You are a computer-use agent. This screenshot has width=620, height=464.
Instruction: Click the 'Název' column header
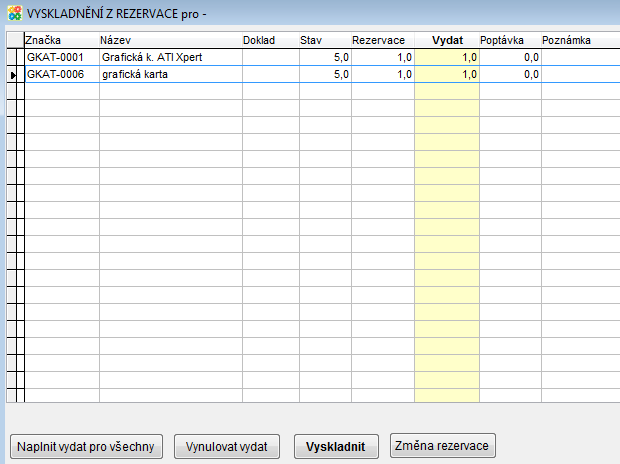[170, 40]
